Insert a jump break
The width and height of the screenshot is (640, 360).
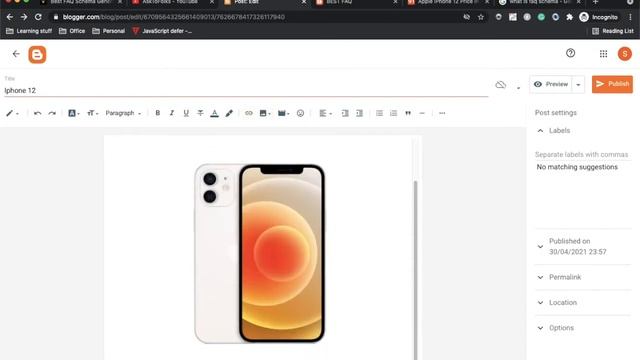point(422,113)
